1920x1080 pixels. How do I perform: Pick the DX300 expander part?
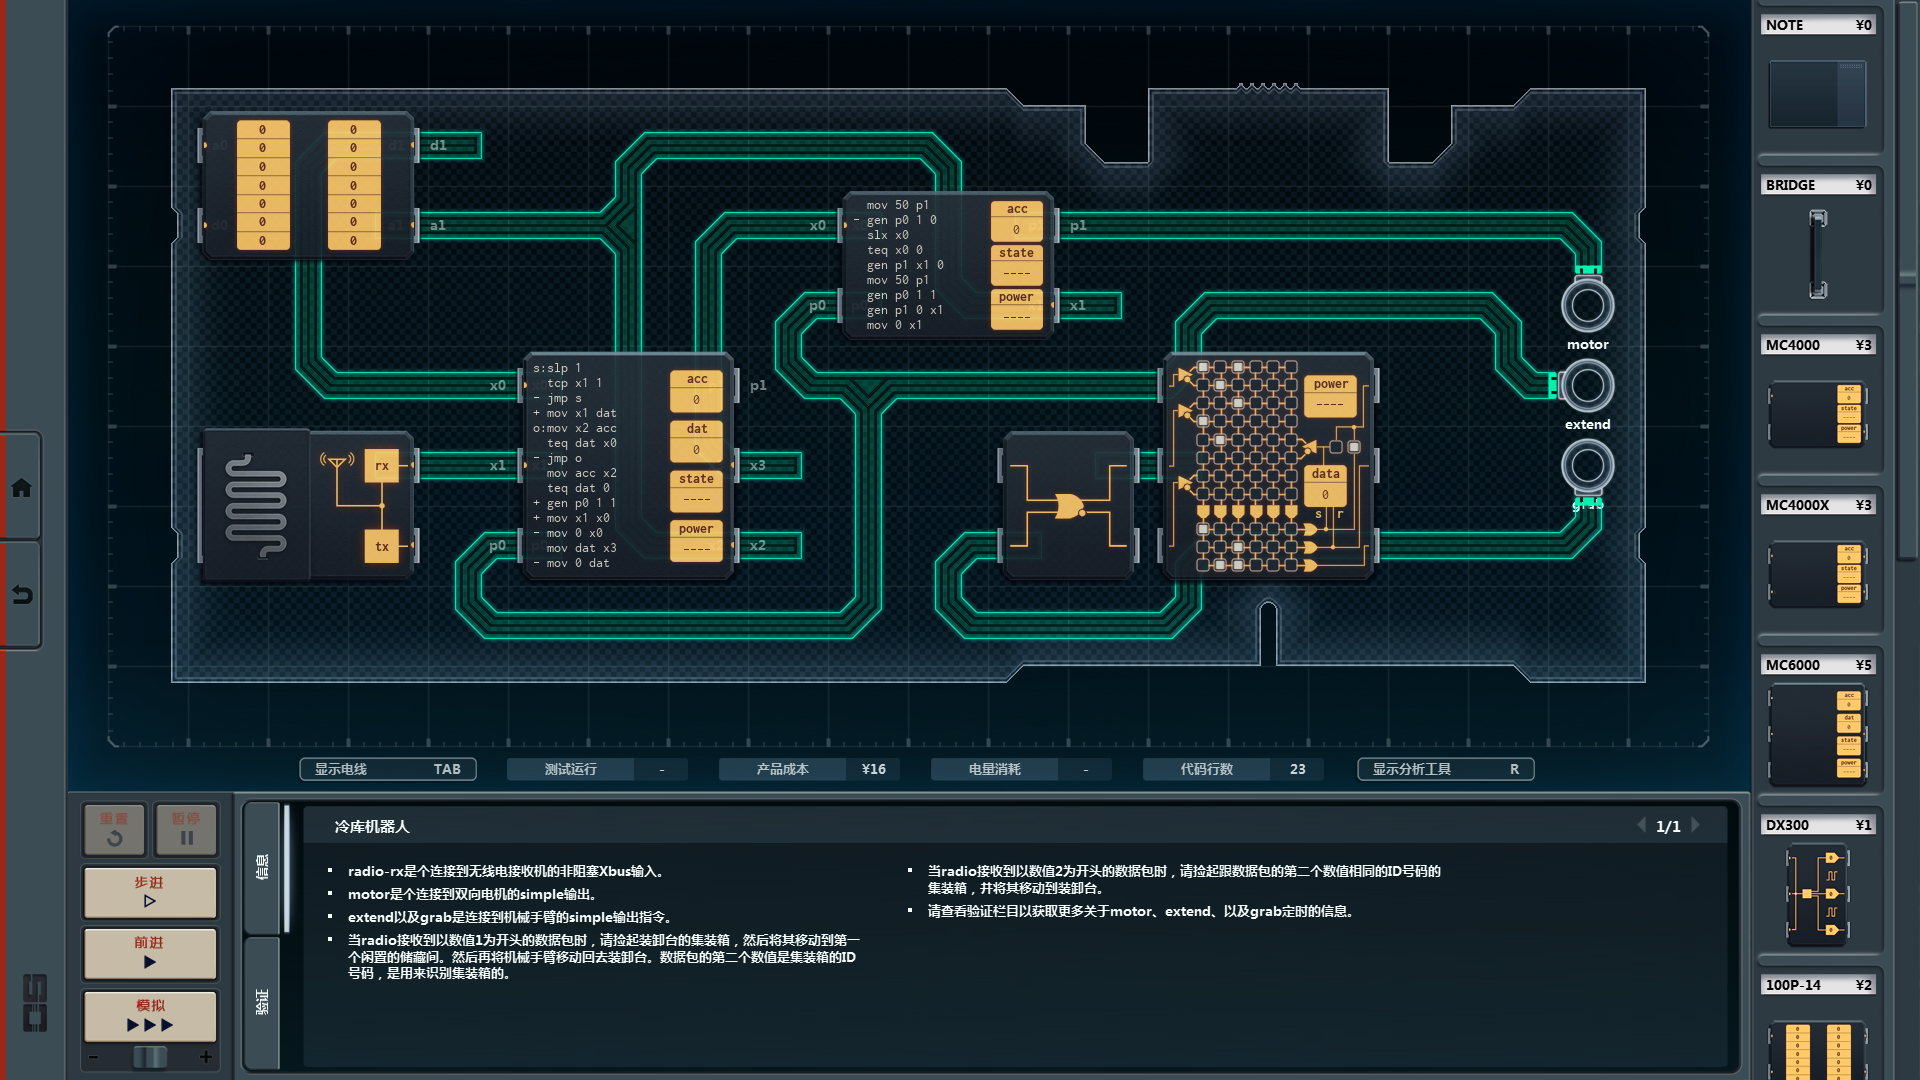(1817, 895)
